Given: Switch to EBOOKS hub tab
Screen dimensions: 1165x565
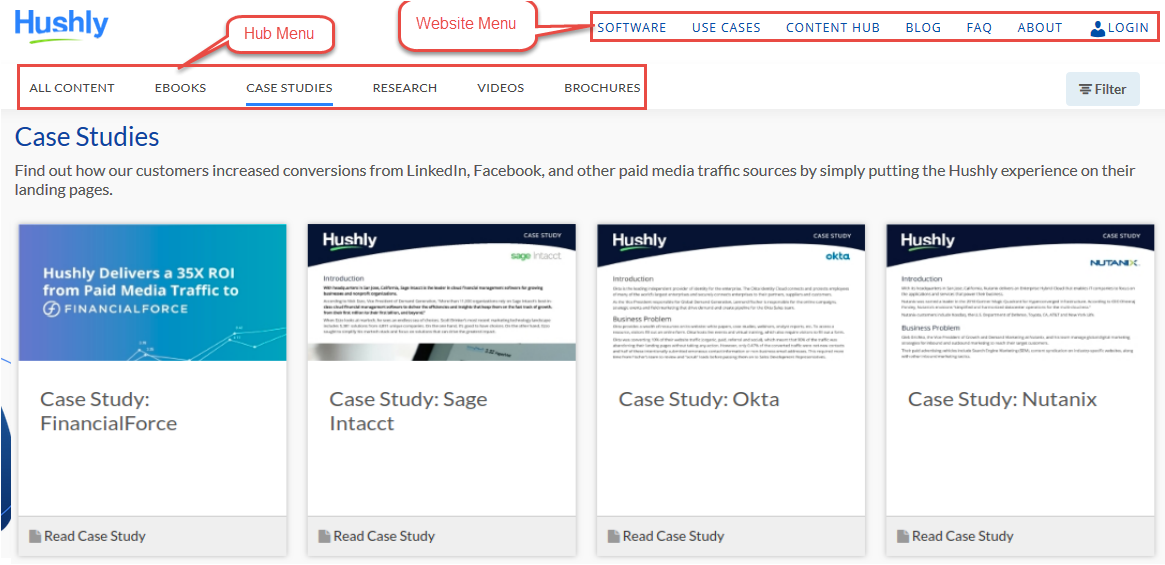Looking at the screenshot, I should click(181, 88).
